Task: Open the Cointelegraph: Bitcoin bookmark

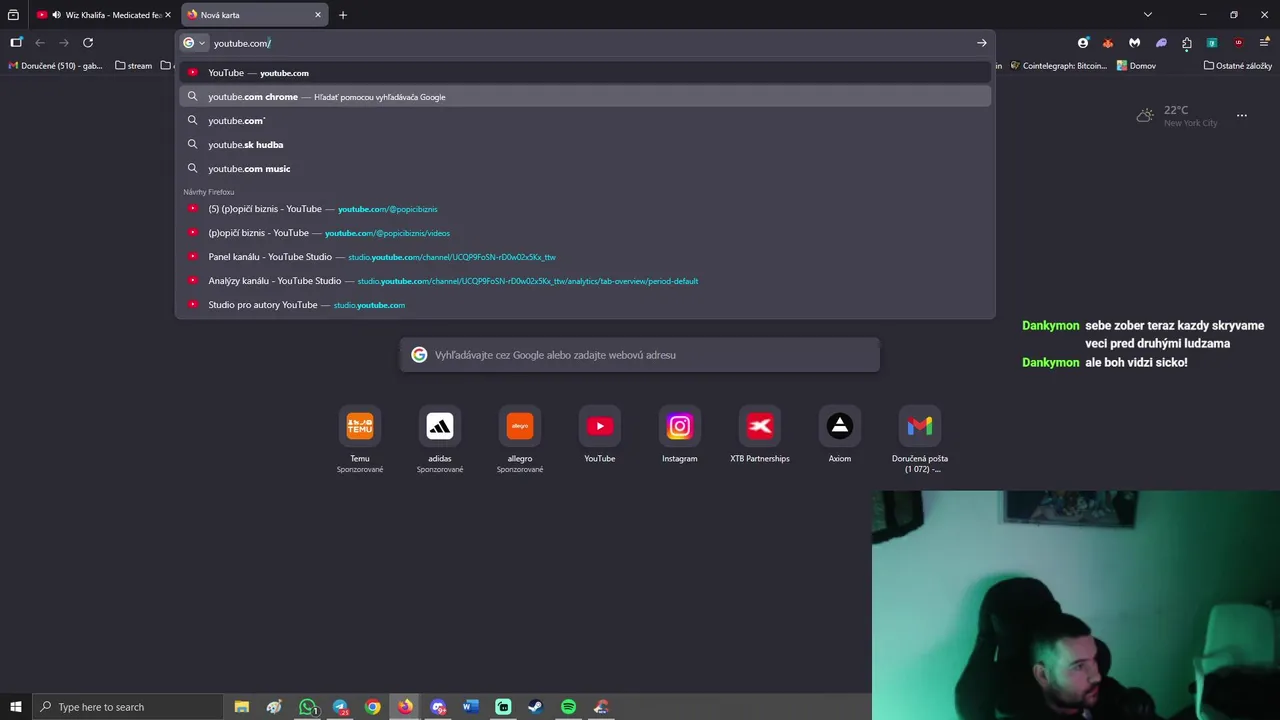Action: (1058, 66)
